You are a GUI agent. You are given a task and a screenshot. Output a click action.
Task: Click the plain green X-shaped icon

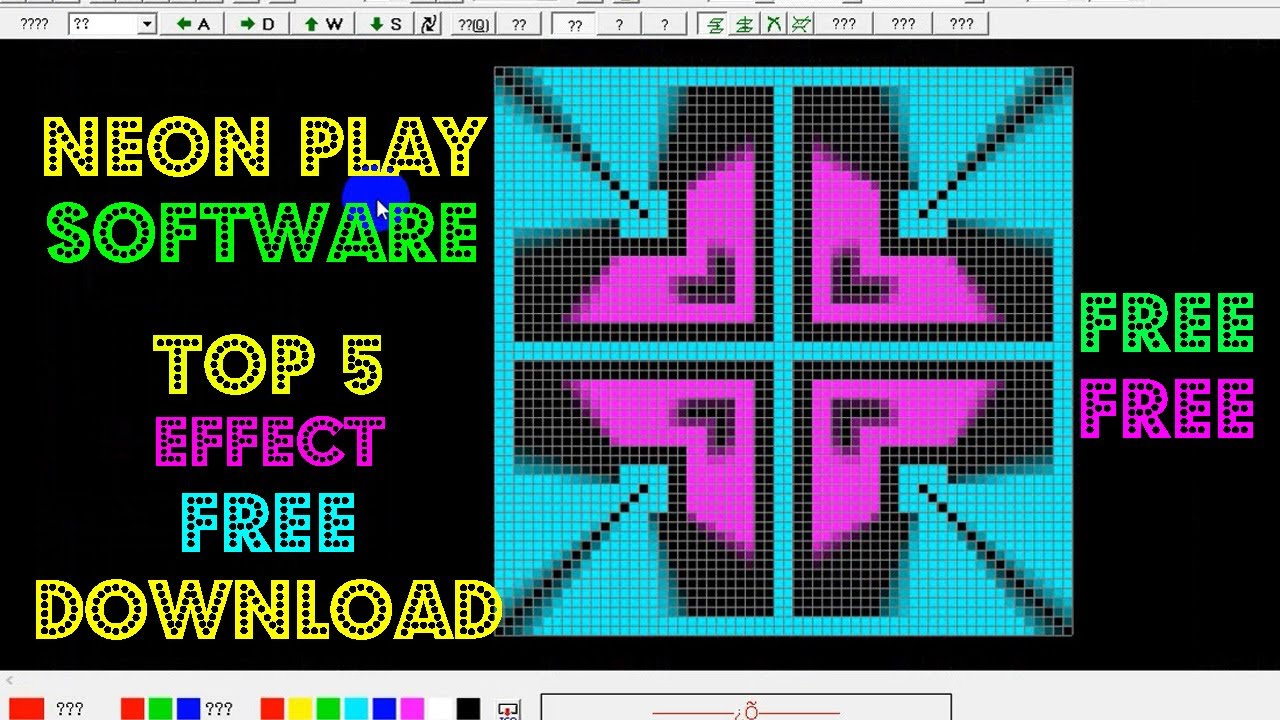(x=773, y=25)
